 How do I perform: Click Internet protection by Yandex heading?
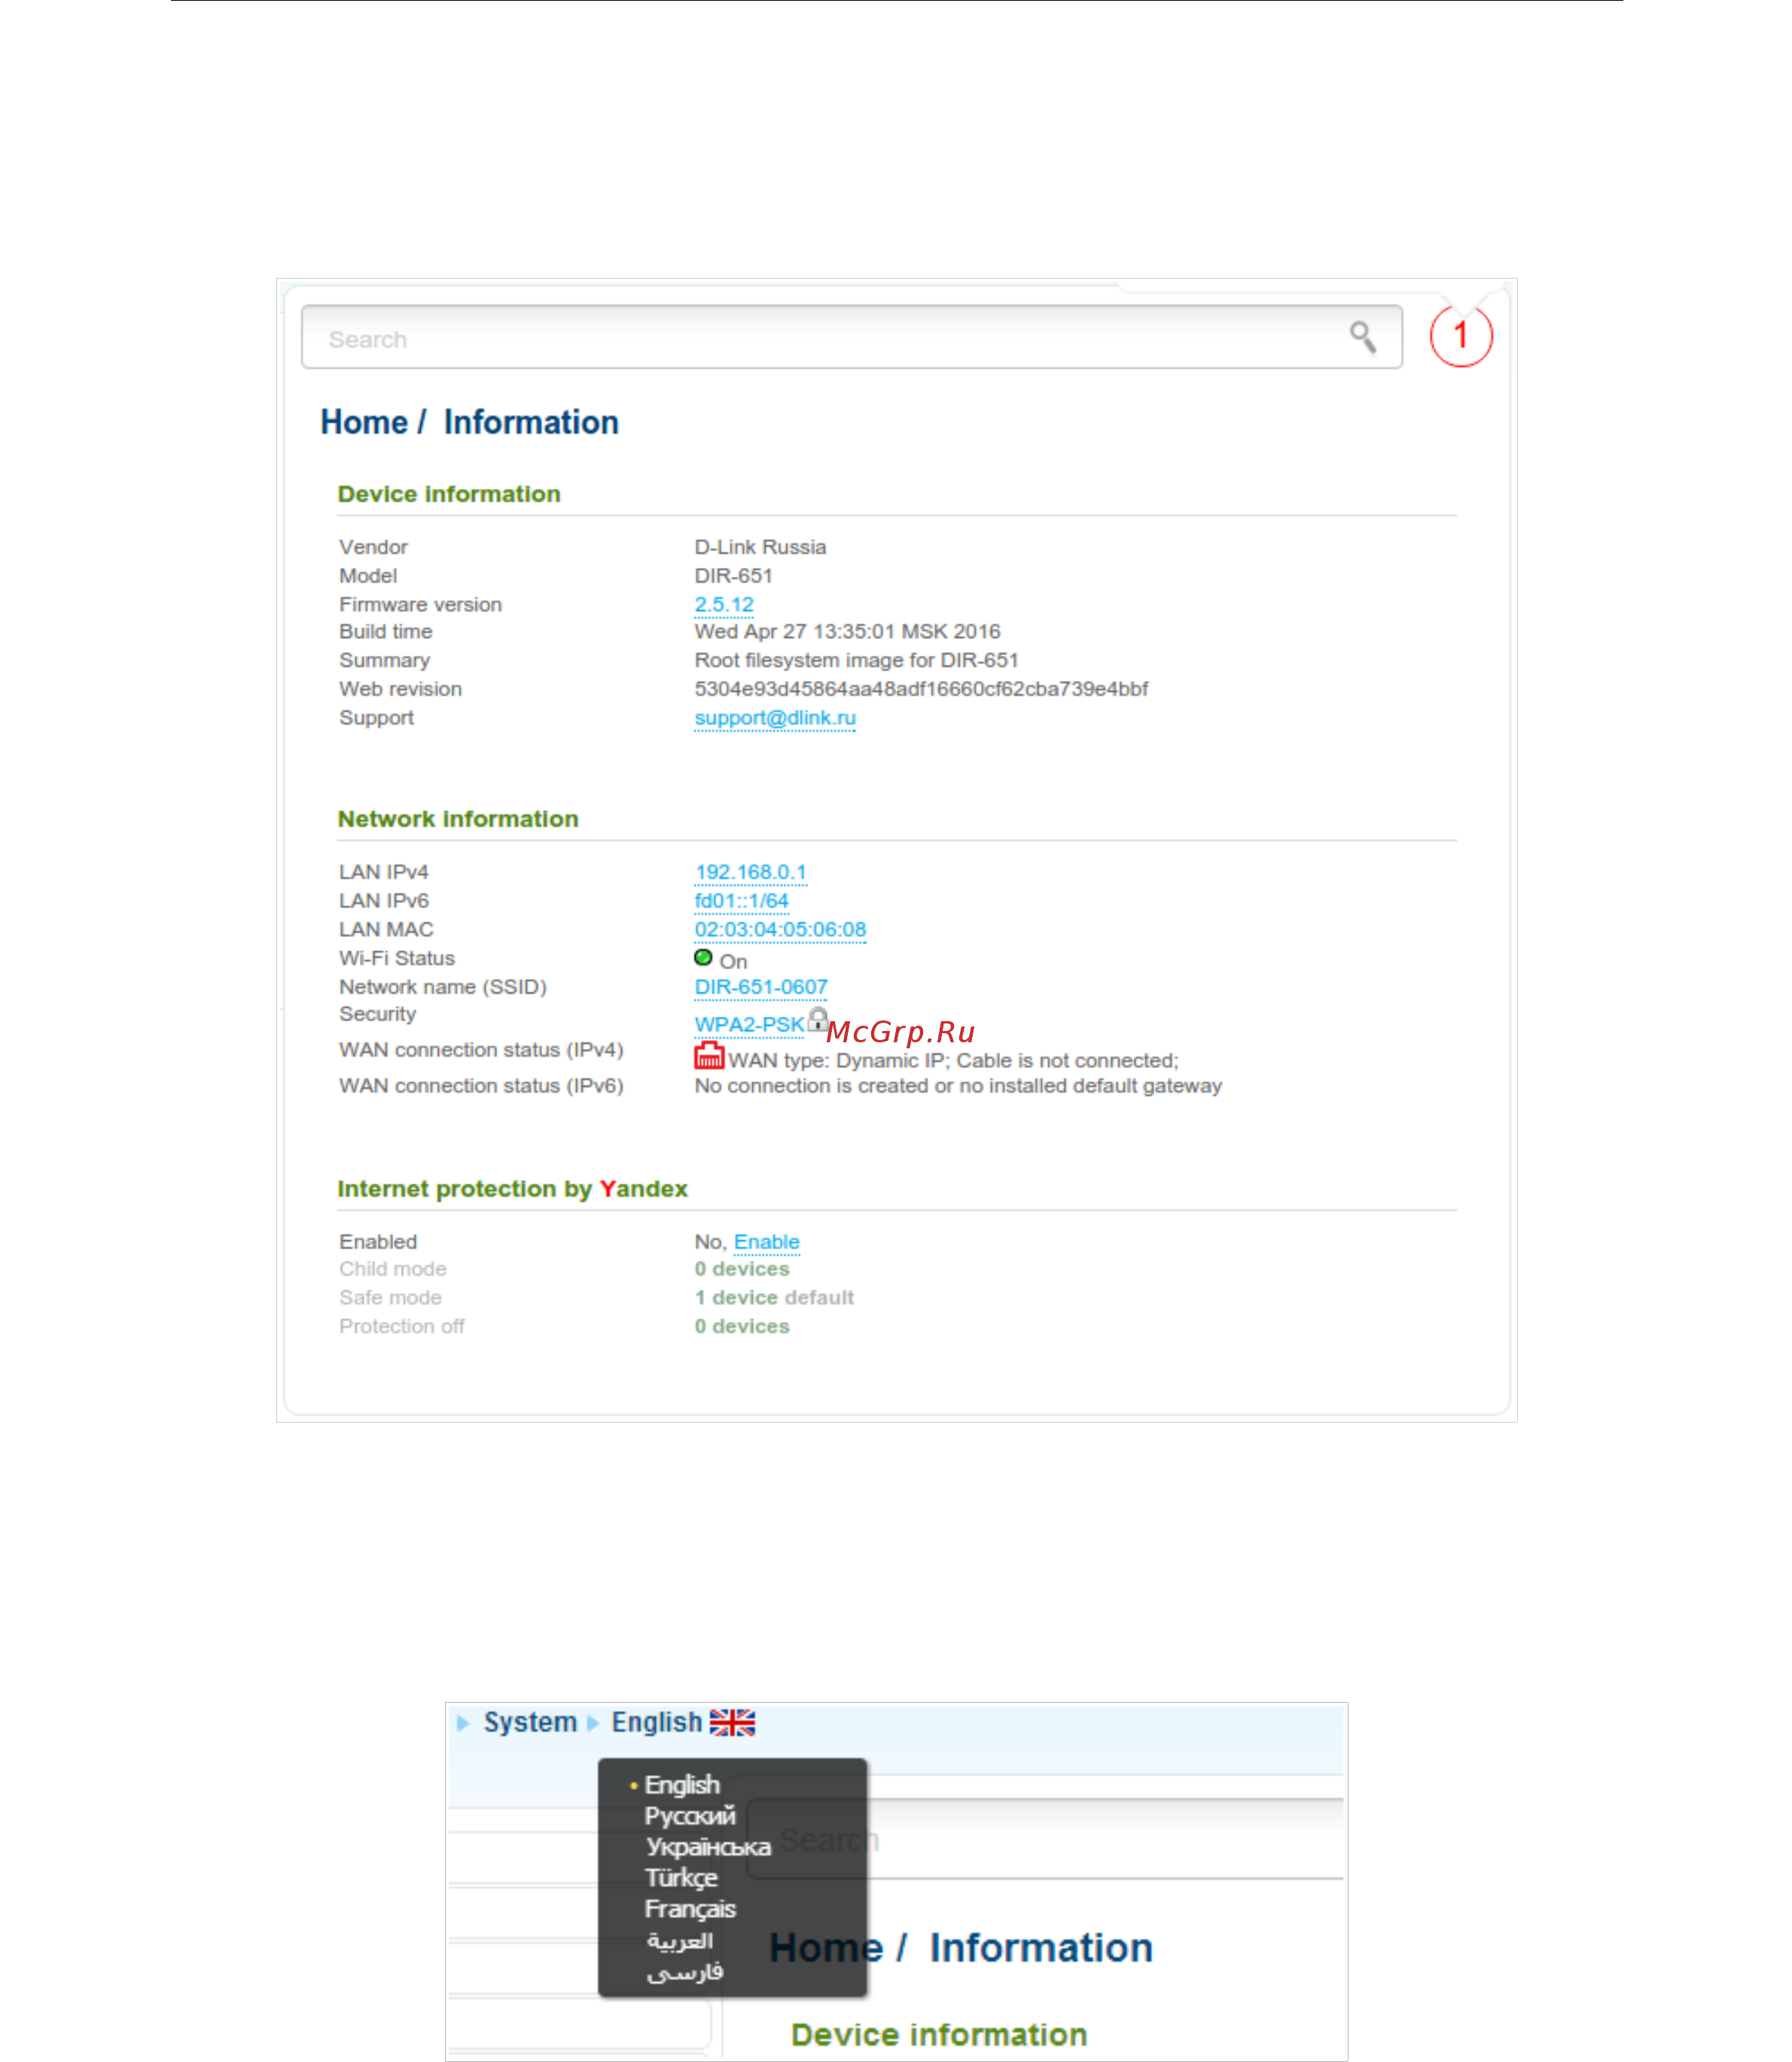512,1189
